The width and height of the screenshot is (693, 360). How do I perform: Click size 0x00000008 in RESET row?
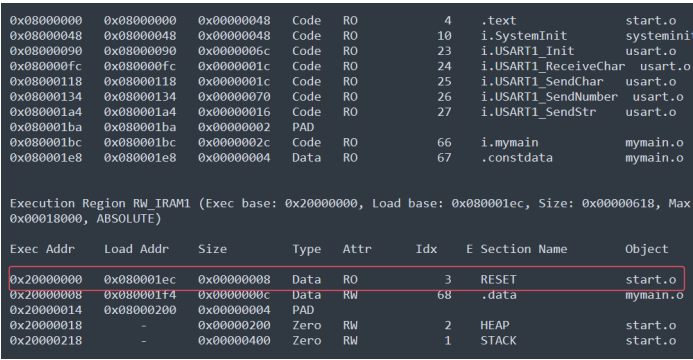[x=234, y=280]
